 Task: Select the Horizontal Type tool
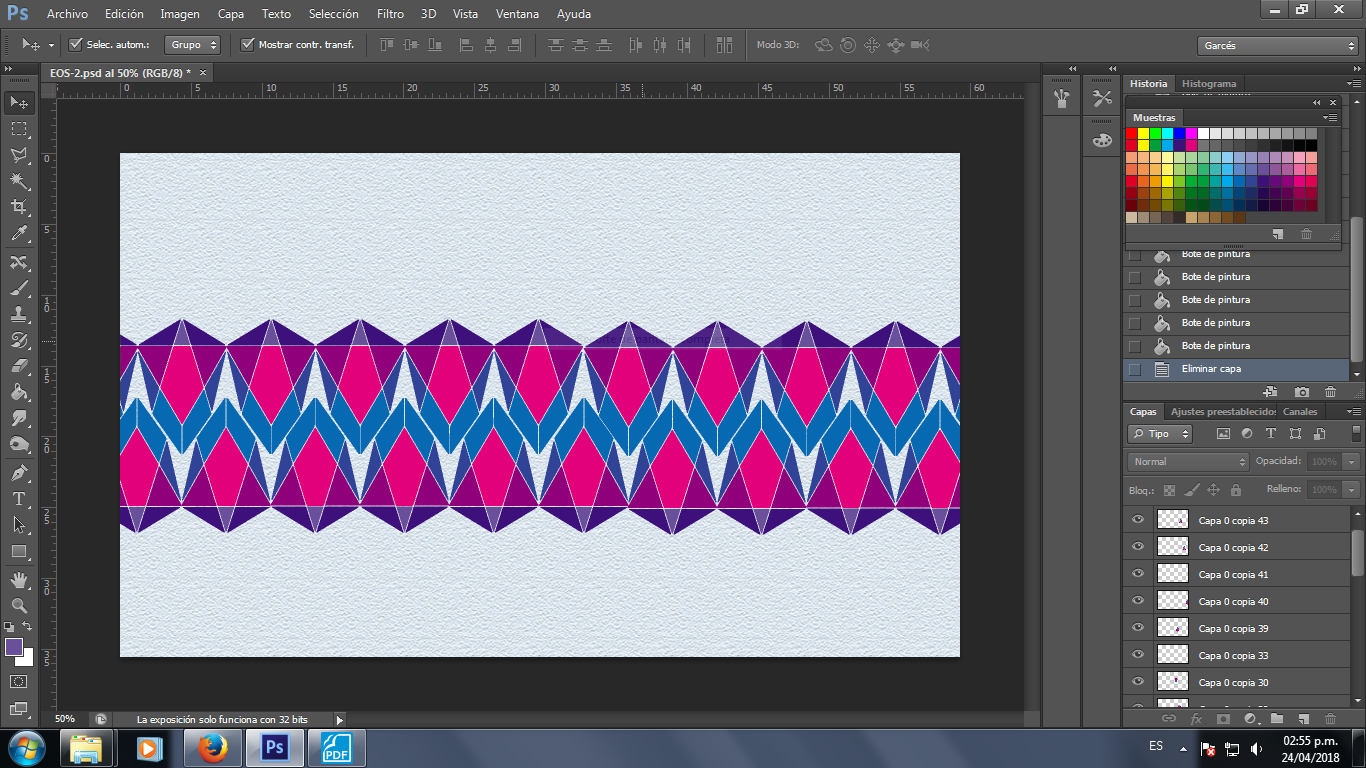19,498
